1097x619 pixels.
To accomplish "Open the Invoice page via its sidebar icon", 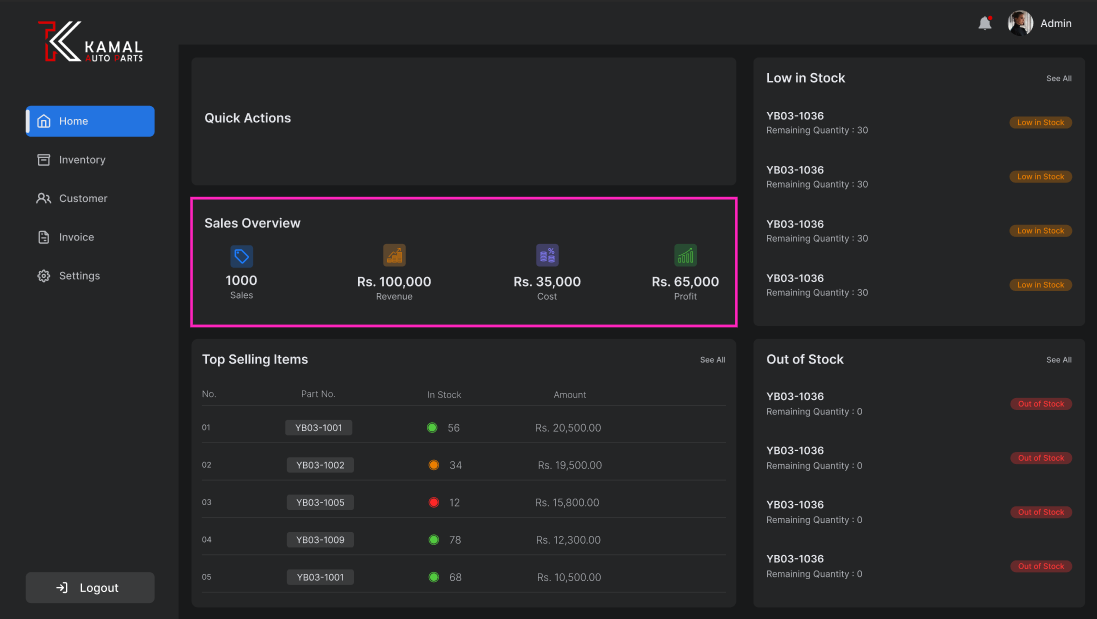I will (x=43, y=237).
